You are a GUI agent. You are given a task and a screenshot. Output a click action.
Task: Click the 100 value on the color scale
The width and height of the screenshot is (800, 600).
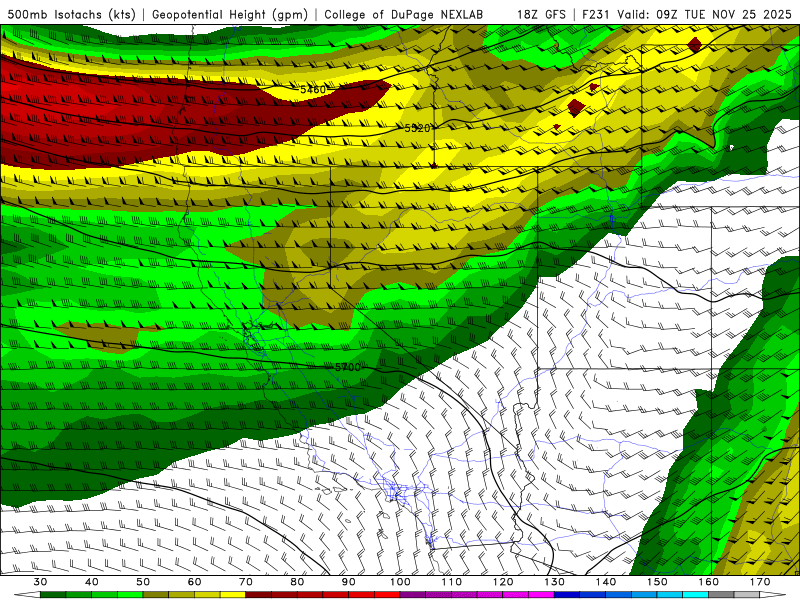point(400,582)
